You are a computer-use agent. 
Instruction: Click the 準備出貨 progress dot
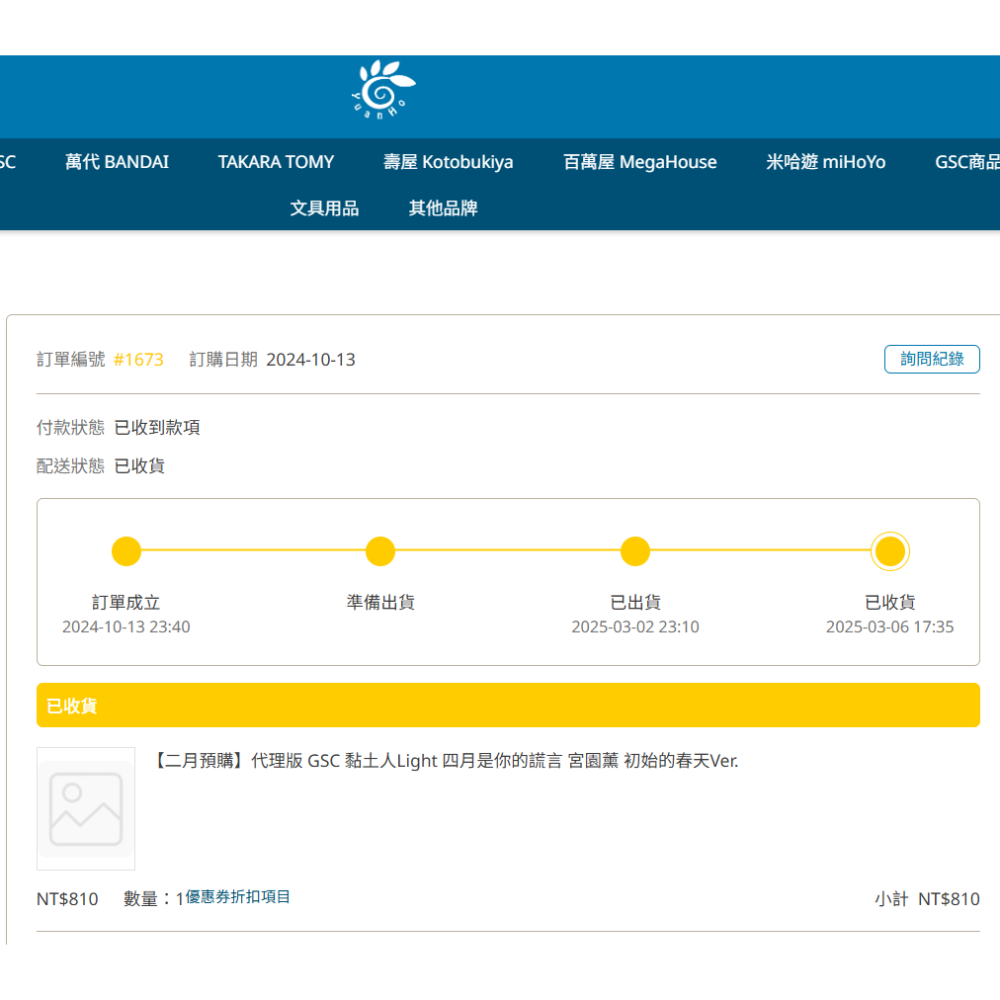coord(381,551)
